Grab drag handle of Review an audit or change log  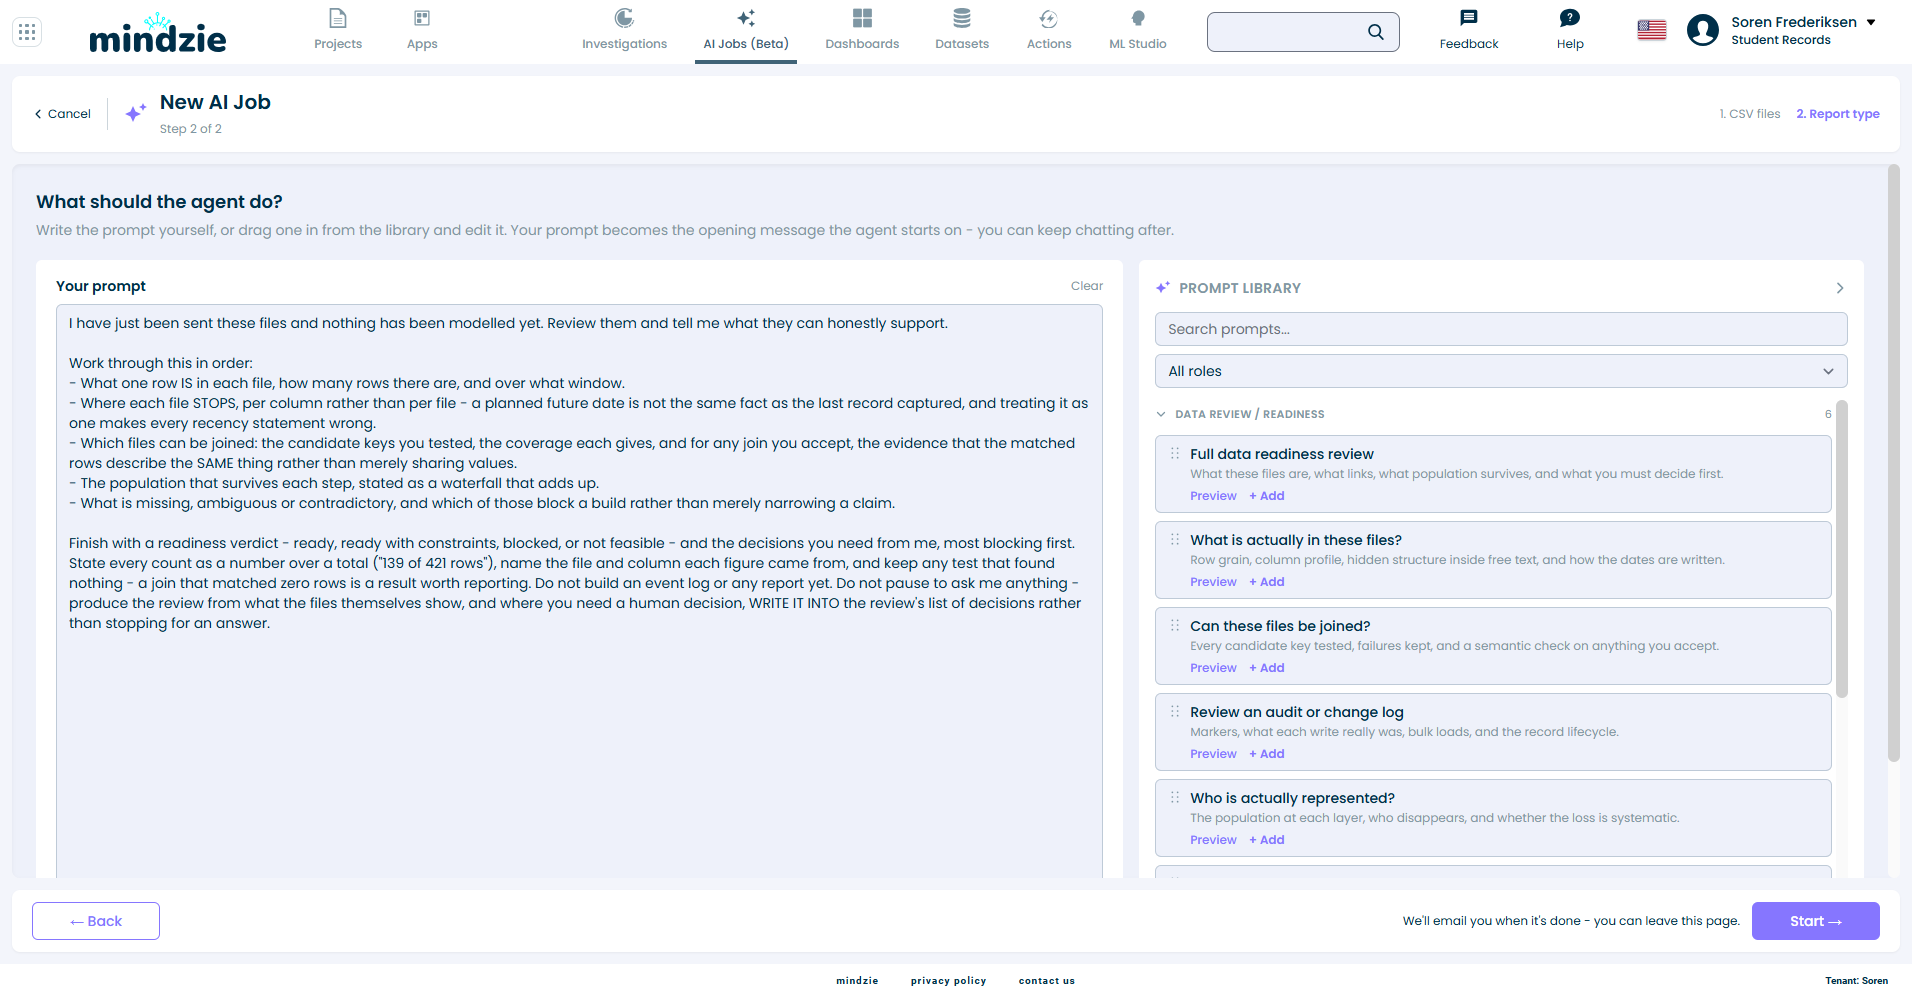(x=1175, y=711)
